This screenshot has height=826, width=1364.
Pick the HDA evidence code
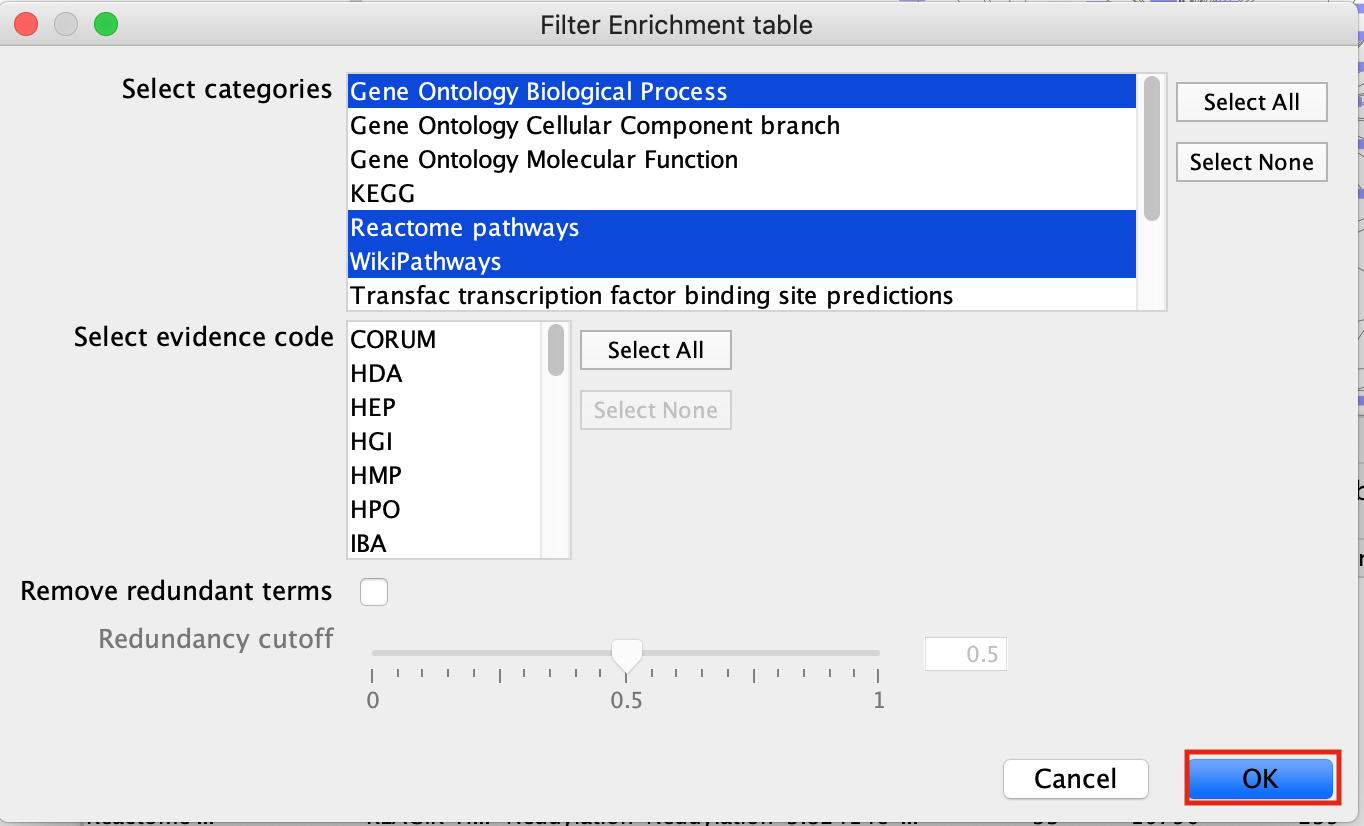[x=376, y=374]
